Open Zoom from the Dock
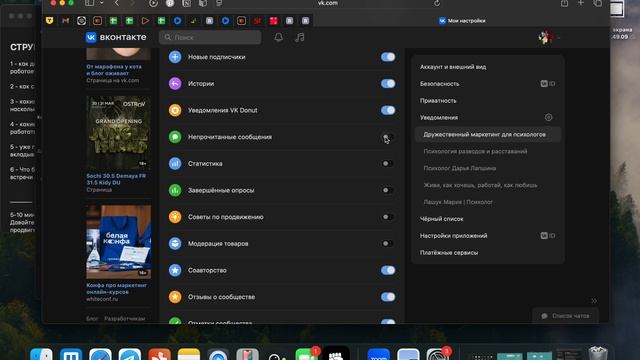This screenshot has height=360, width=640. 378,354
